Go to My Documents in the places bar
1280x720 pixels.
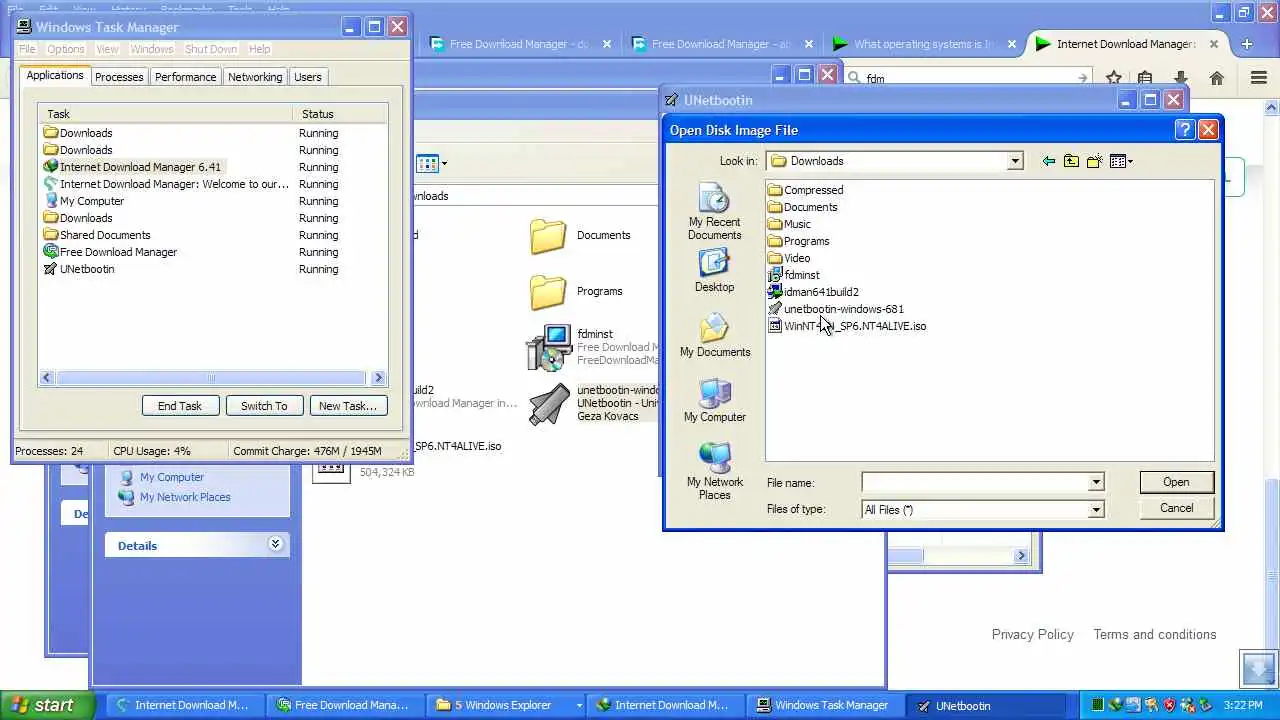pyautogui.click(x=714, y=336)
